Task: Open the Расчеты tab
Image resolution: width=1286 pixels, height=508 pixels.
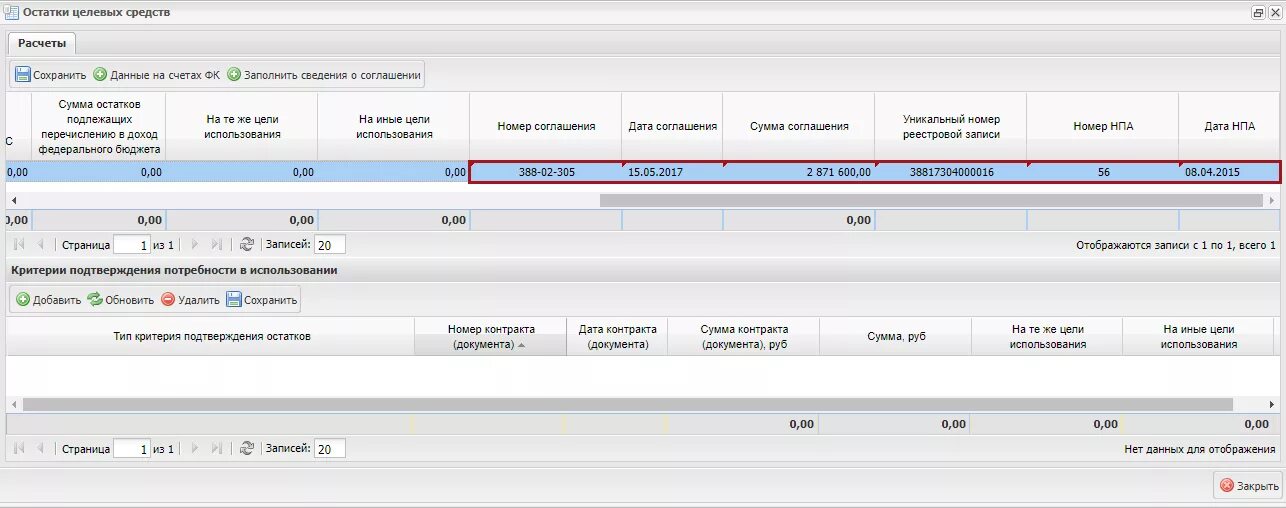Action: [x=42, y=43]
